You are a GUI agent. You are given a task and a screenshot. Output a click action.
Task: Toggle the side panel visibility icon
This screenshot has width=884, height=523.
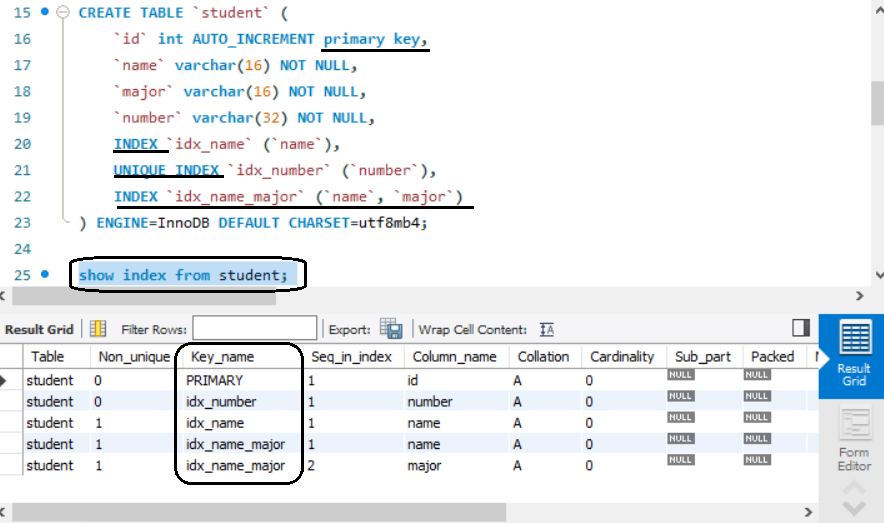(x=801, y=327)
